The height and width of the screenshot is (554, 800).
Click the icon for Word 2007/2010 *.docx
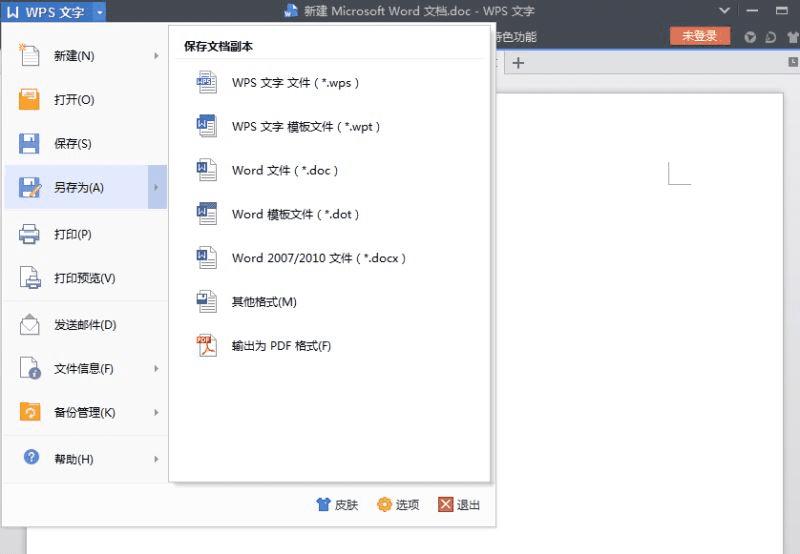coord(207,258)
